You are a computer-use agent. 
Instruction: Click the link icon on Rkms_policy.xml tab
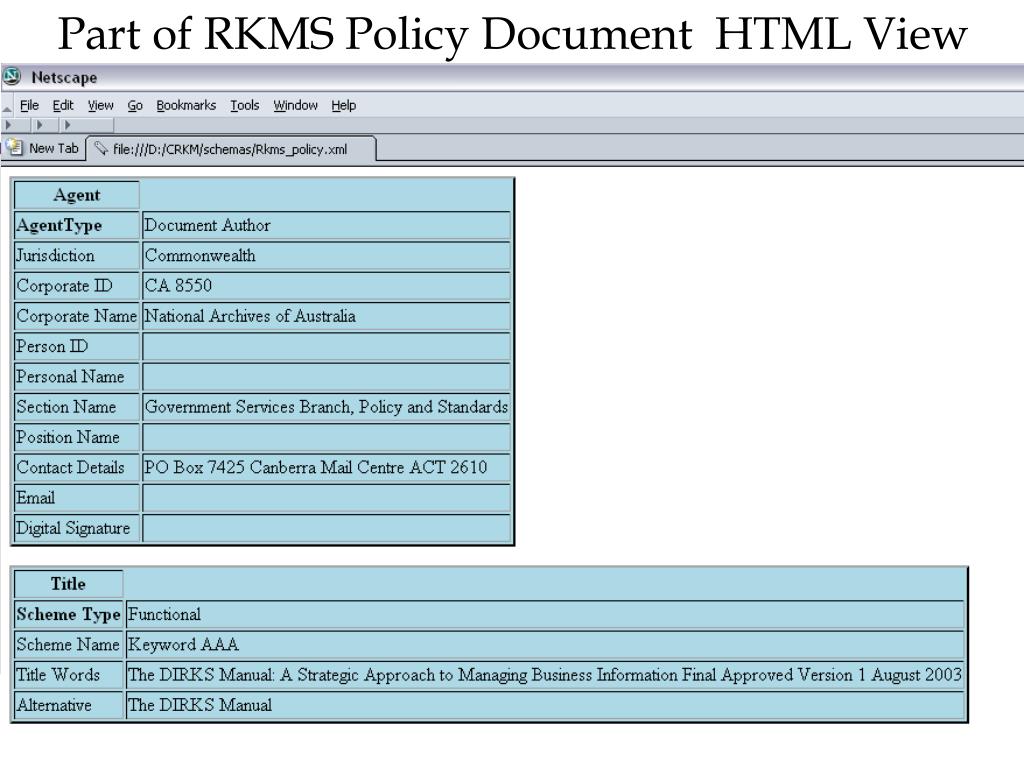(101, 148)
